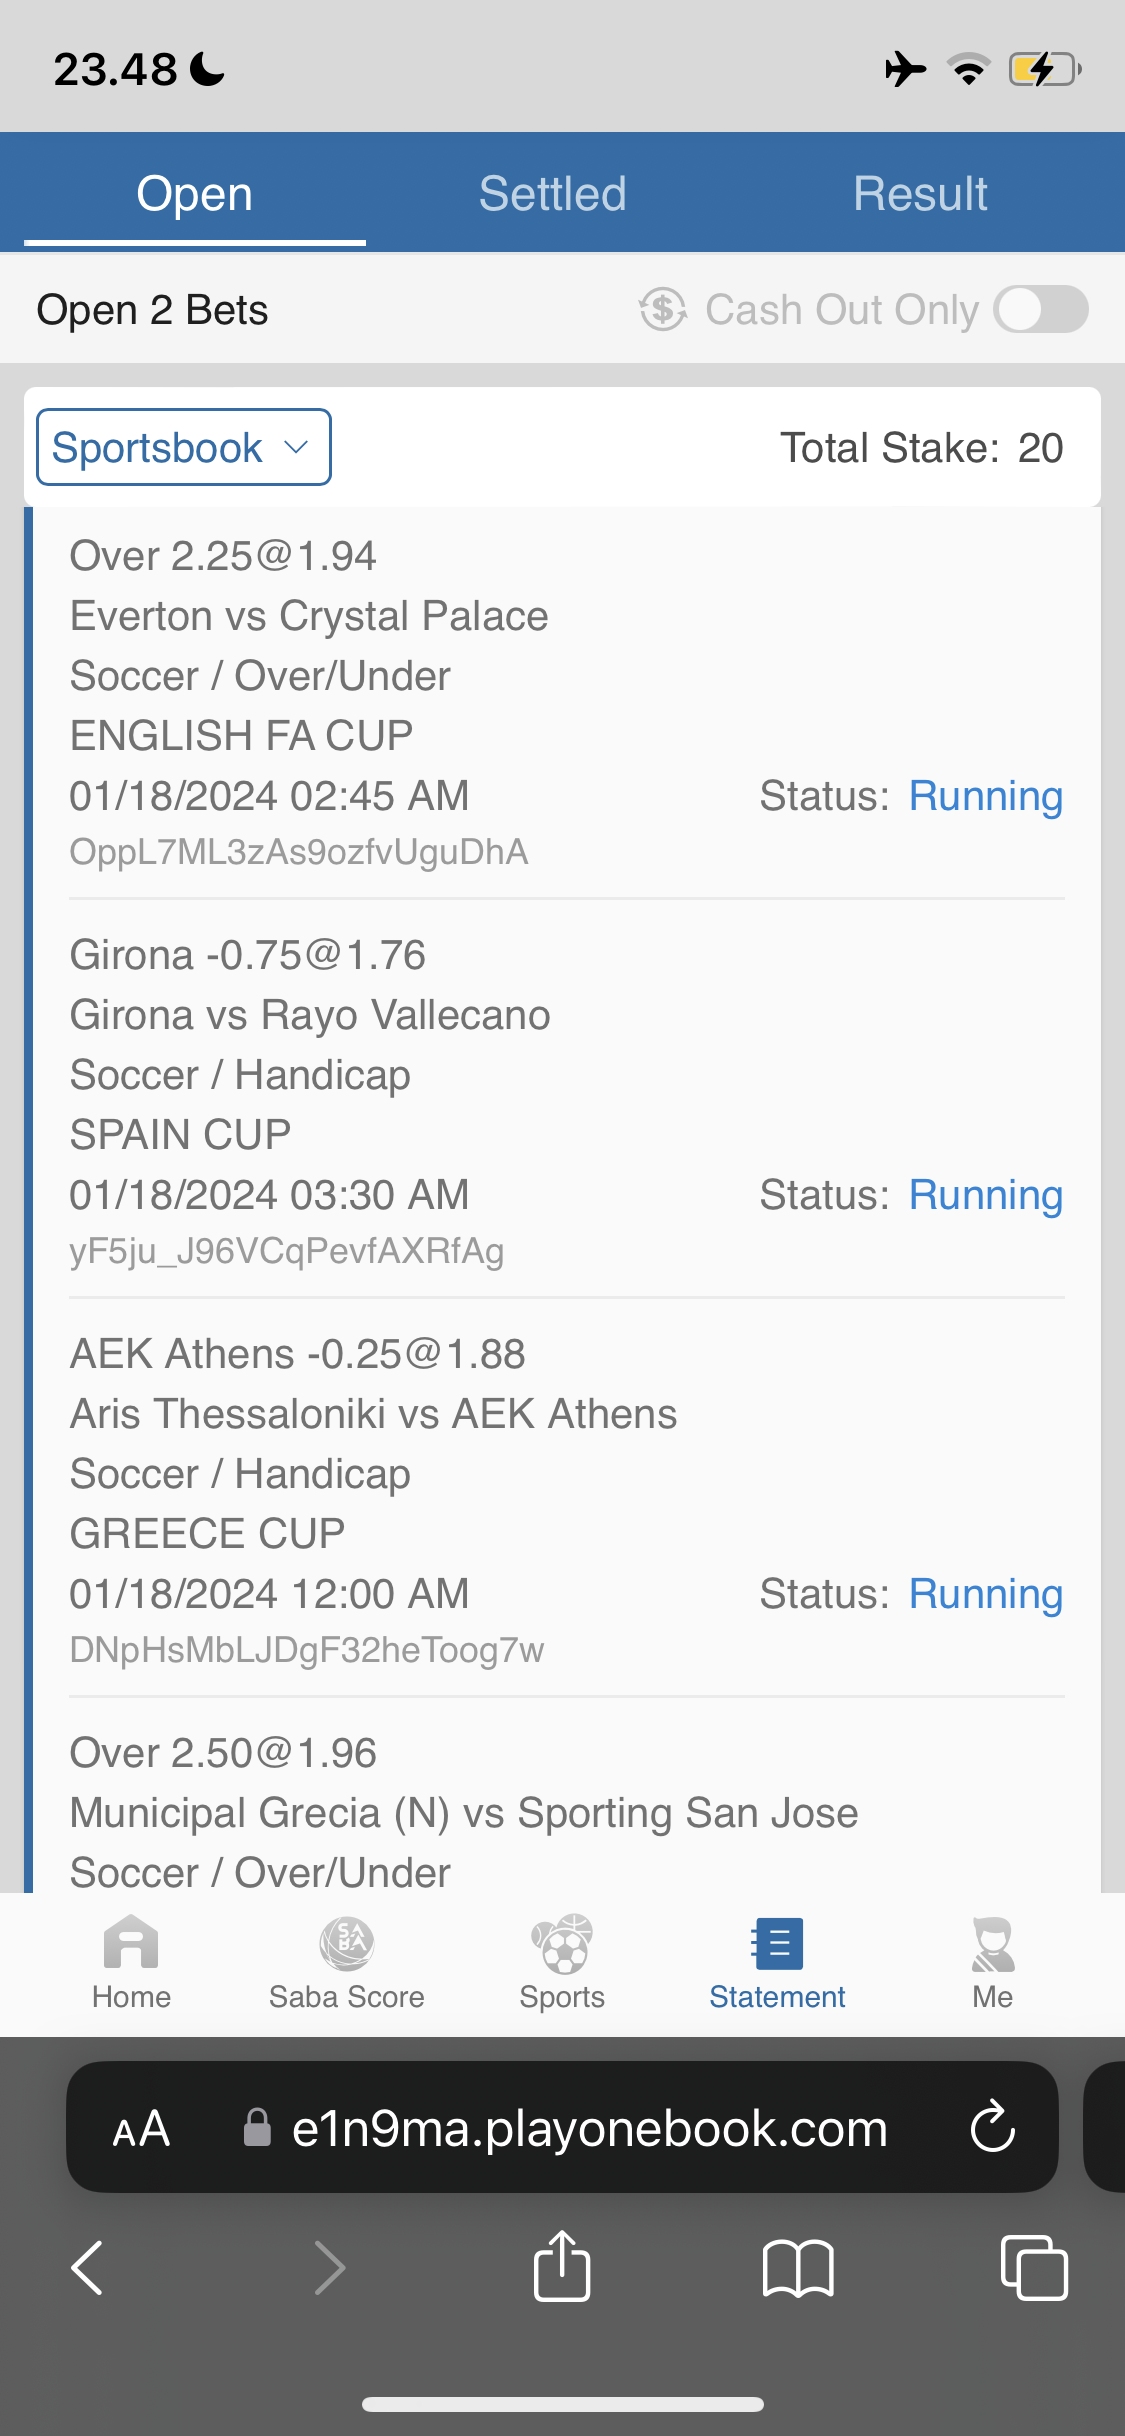The image size is (1125, 2436).
Task: Tap the Sports ball icon
Action: [x=562, y=1945]
